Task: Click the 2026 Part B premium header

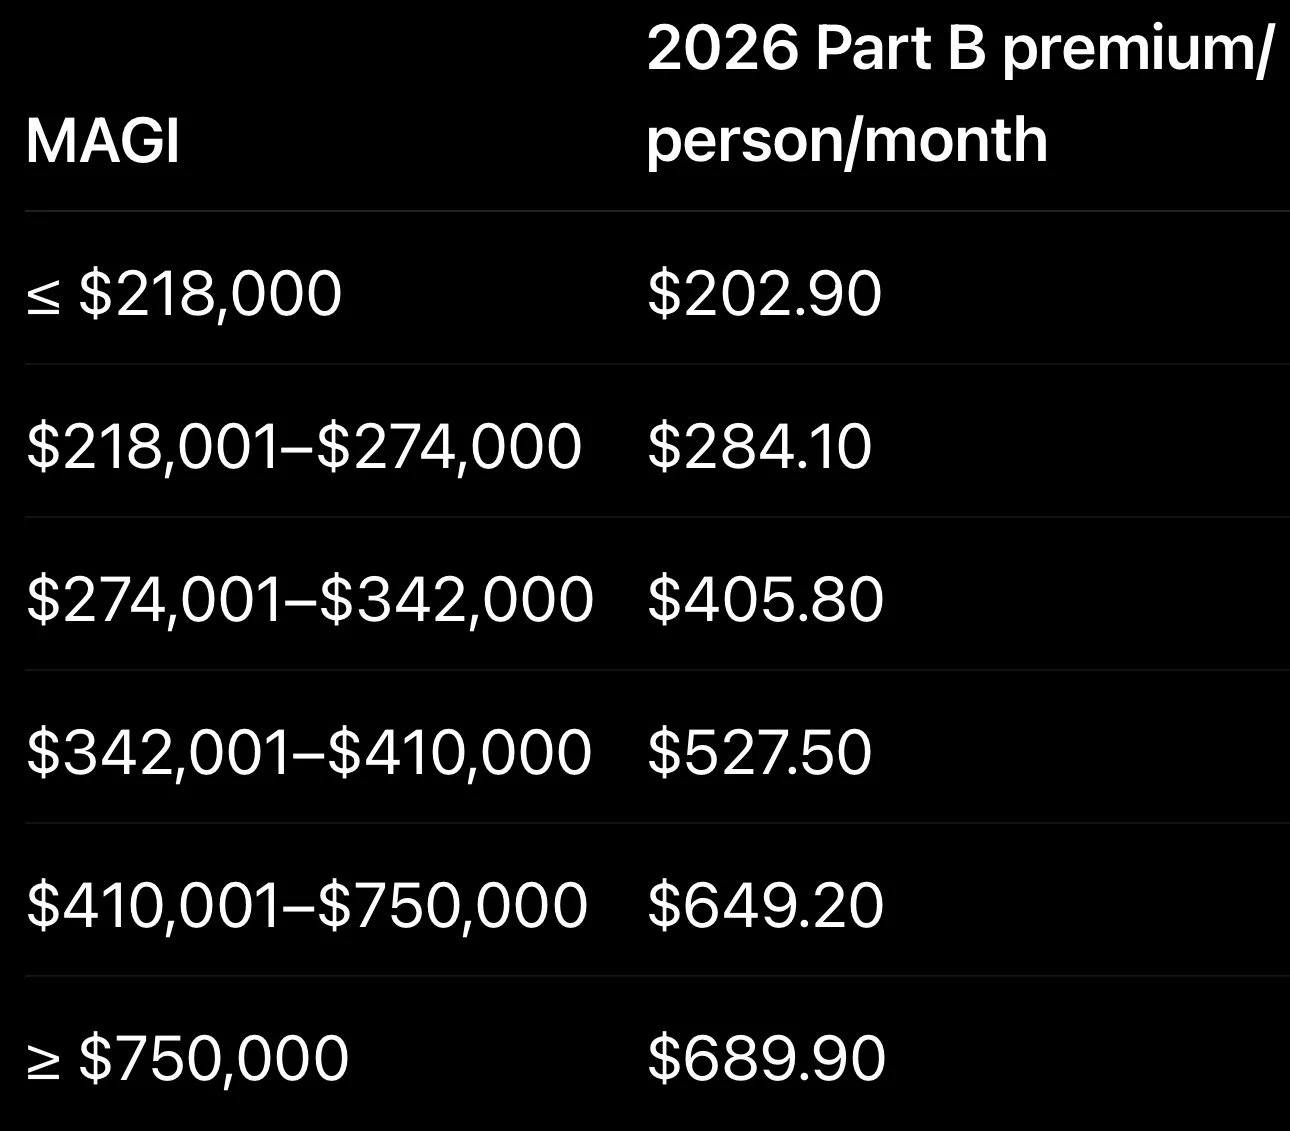Action: (x=959, y=93)
